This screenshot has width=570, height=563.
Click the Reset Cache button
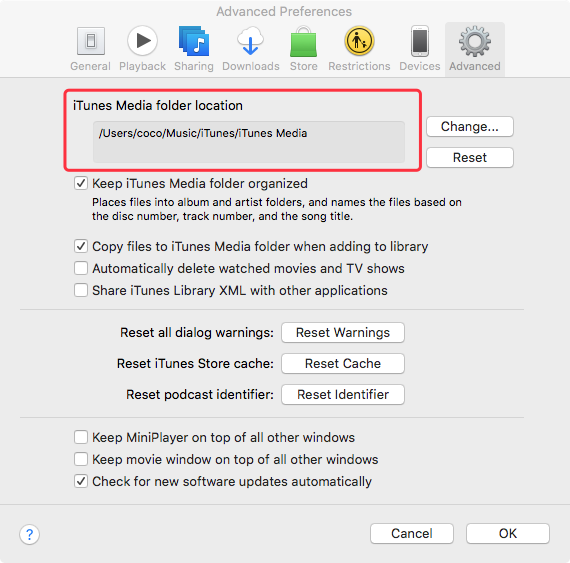point(343,363)
